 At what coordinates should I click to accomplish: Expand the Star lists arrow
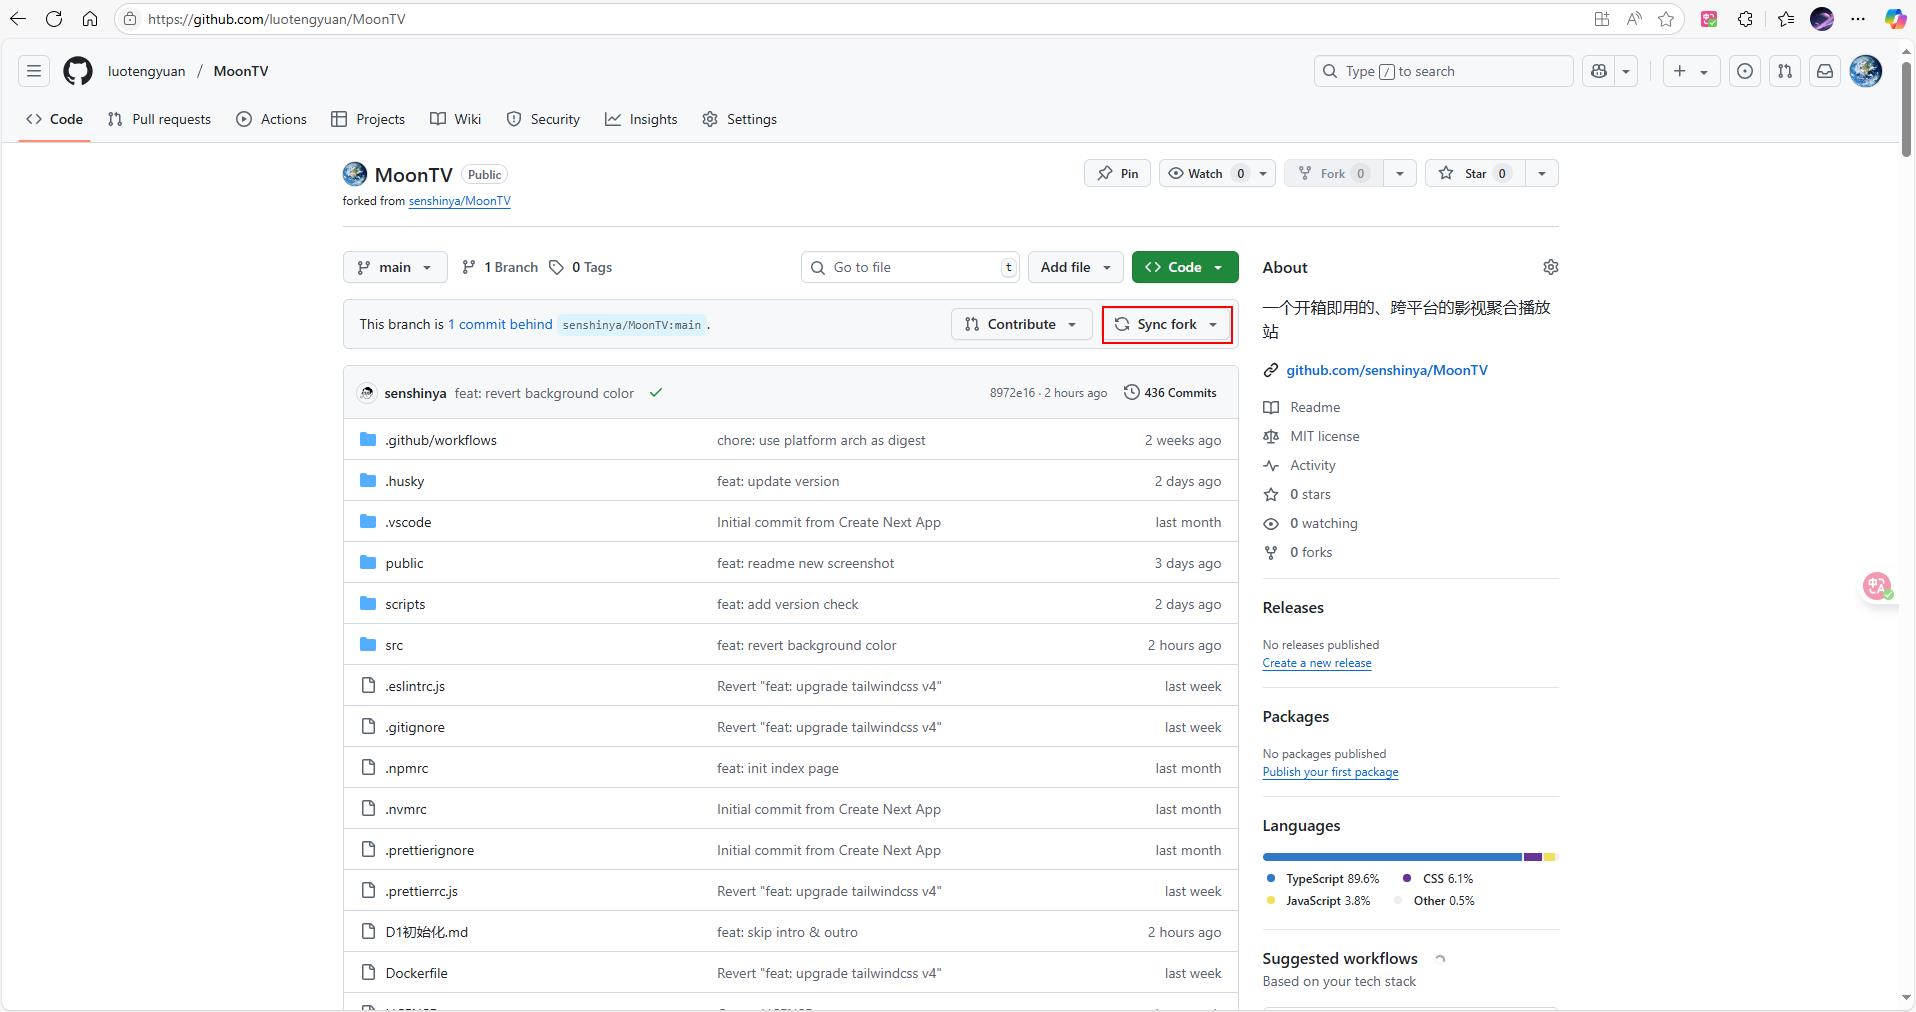(x=1542, y=173)
